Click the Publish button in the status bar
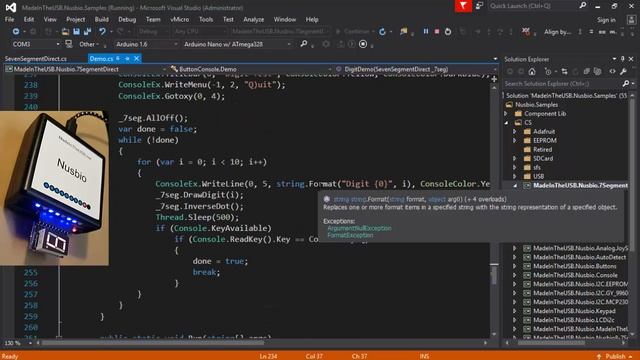Screen dimensions: 640x360 click(615, 356)
